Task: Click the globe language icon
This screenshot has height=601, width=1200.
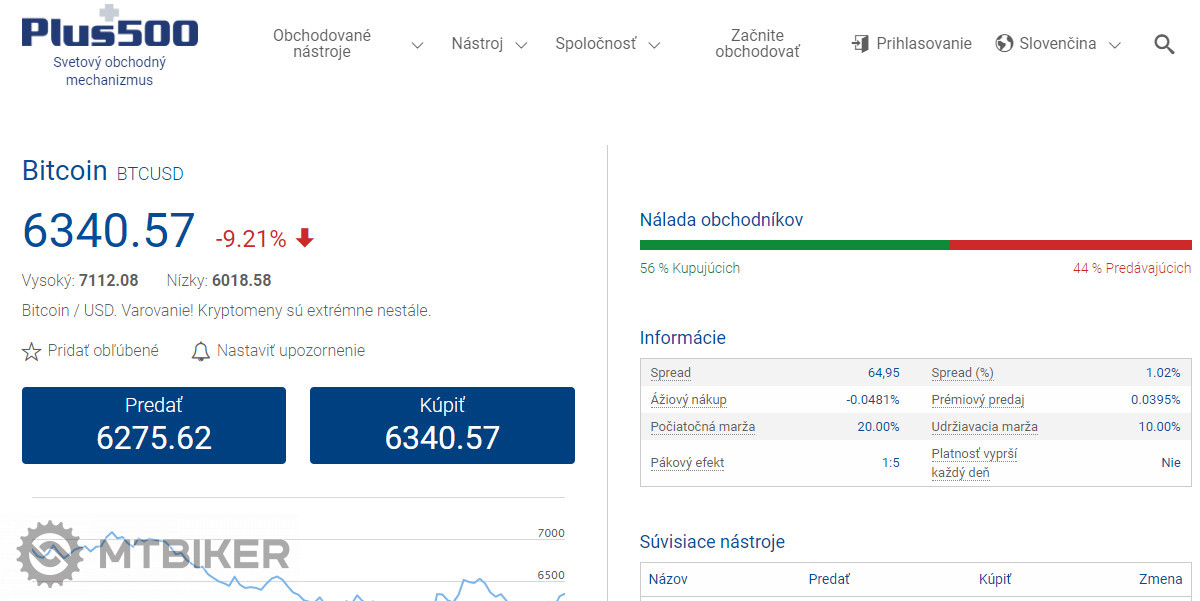Action: coord(1004,44)
